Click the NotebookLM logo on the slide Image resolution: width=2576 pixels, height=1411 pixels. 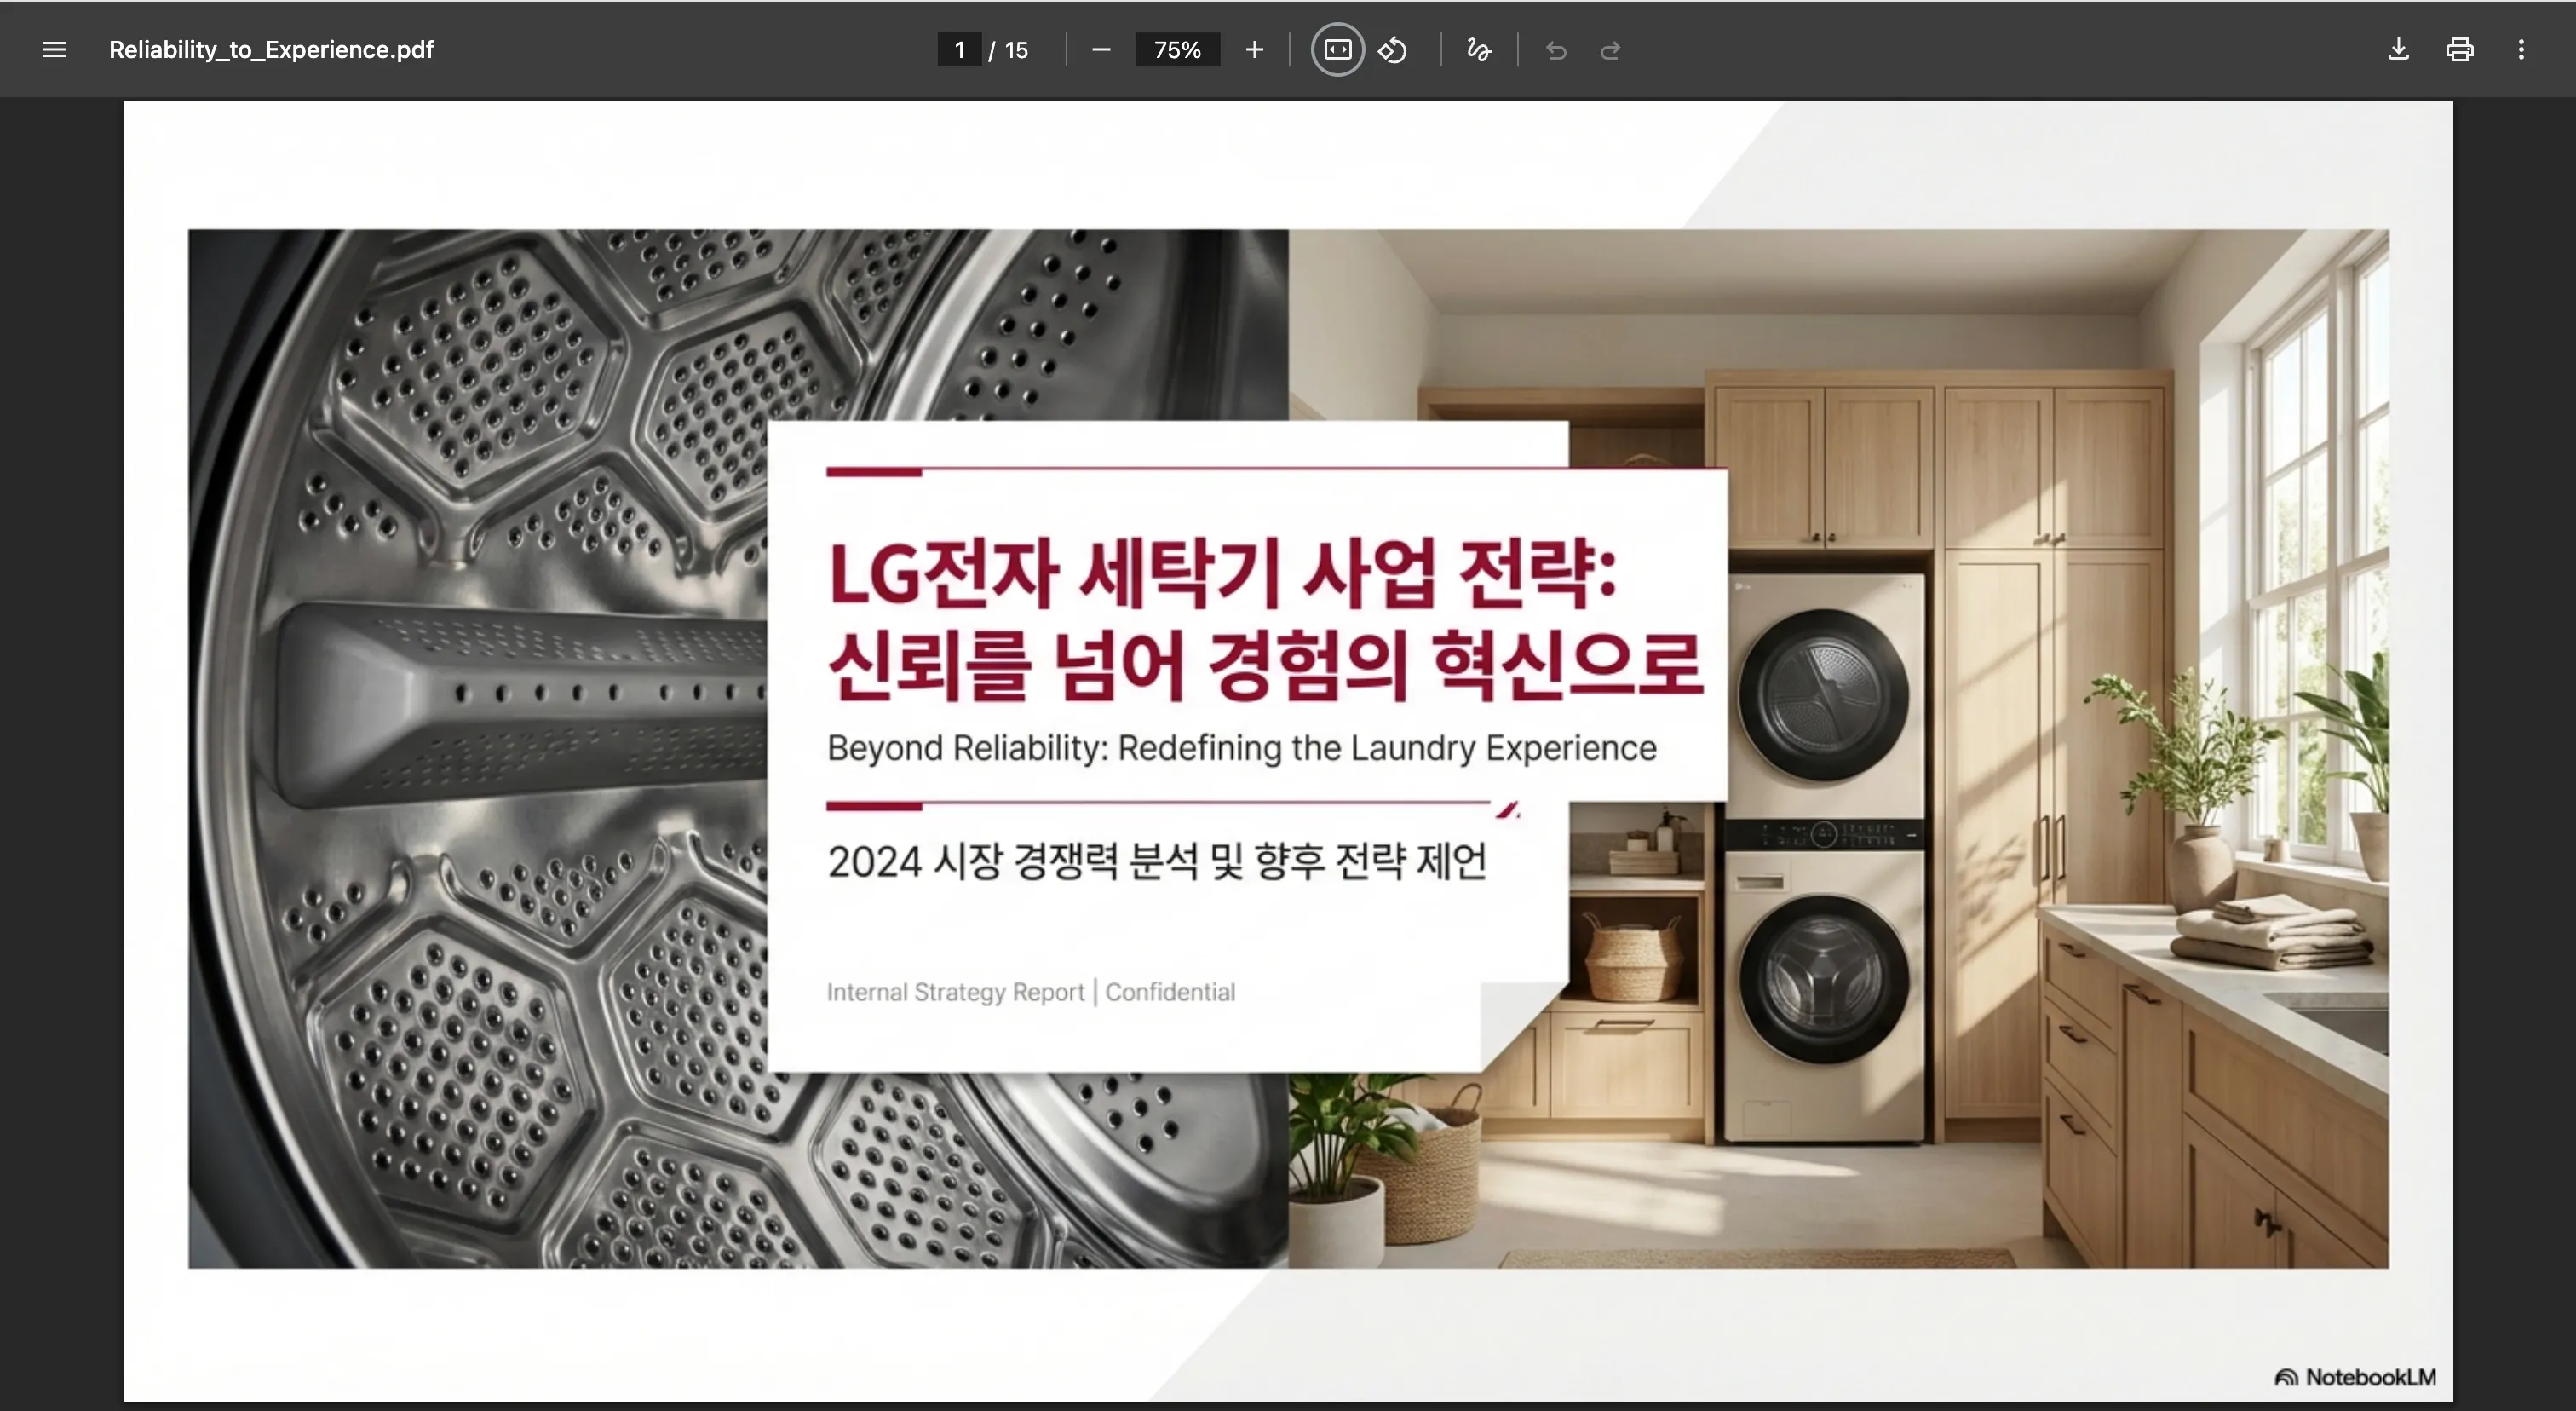2352,1376
